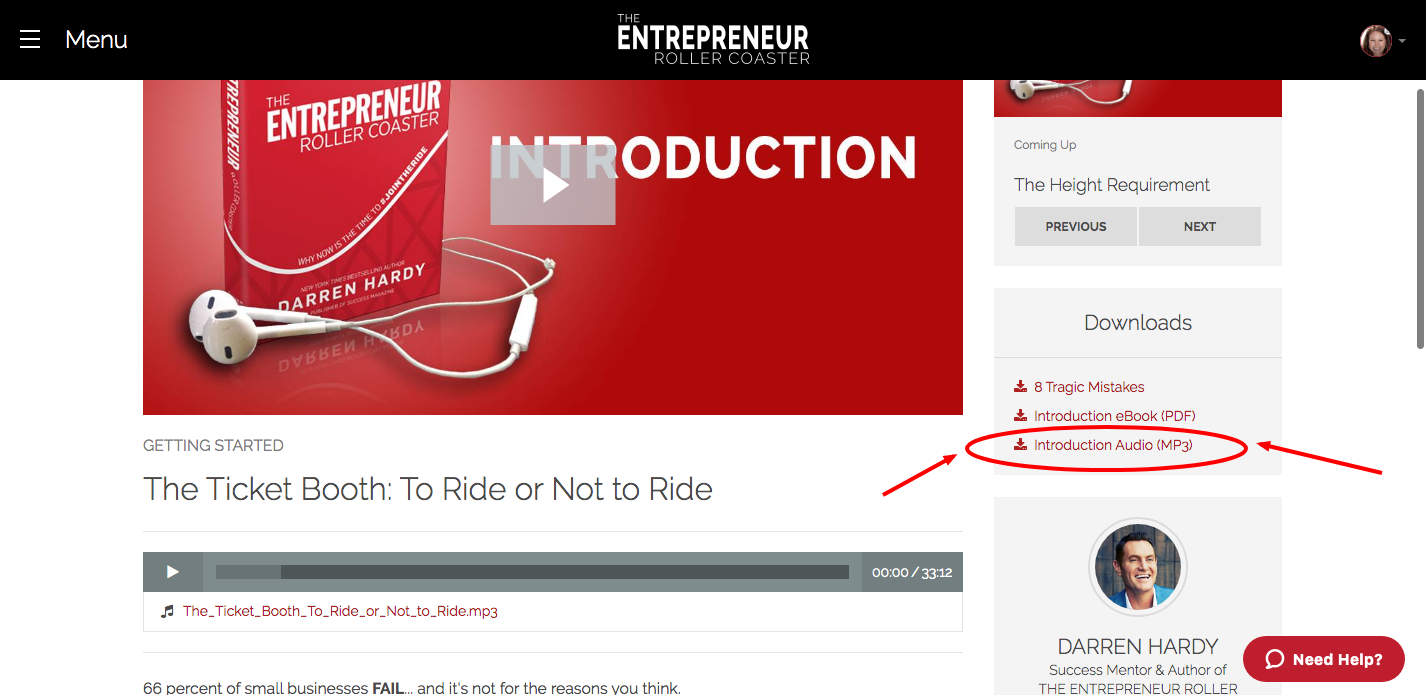
Task: Open The_Ticket_Booth_To_Ride_or_Not_to_Ride.mp3 link
Action: click(x=340, y=611)
